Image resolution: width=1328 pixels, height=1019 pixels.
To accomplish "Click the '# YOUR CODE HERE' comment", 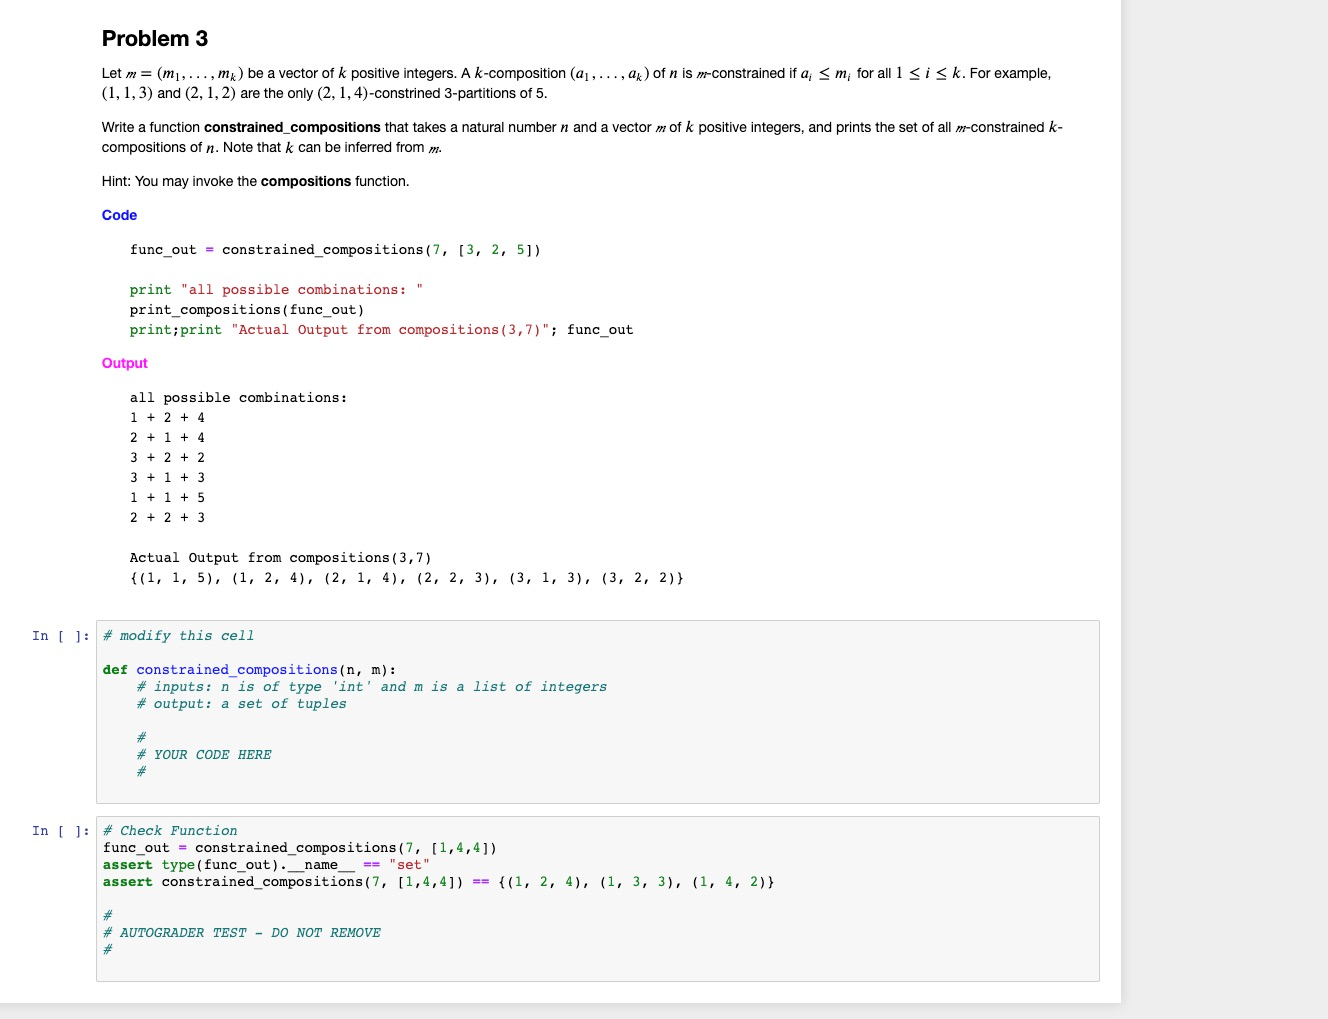I will pos(204,755).
